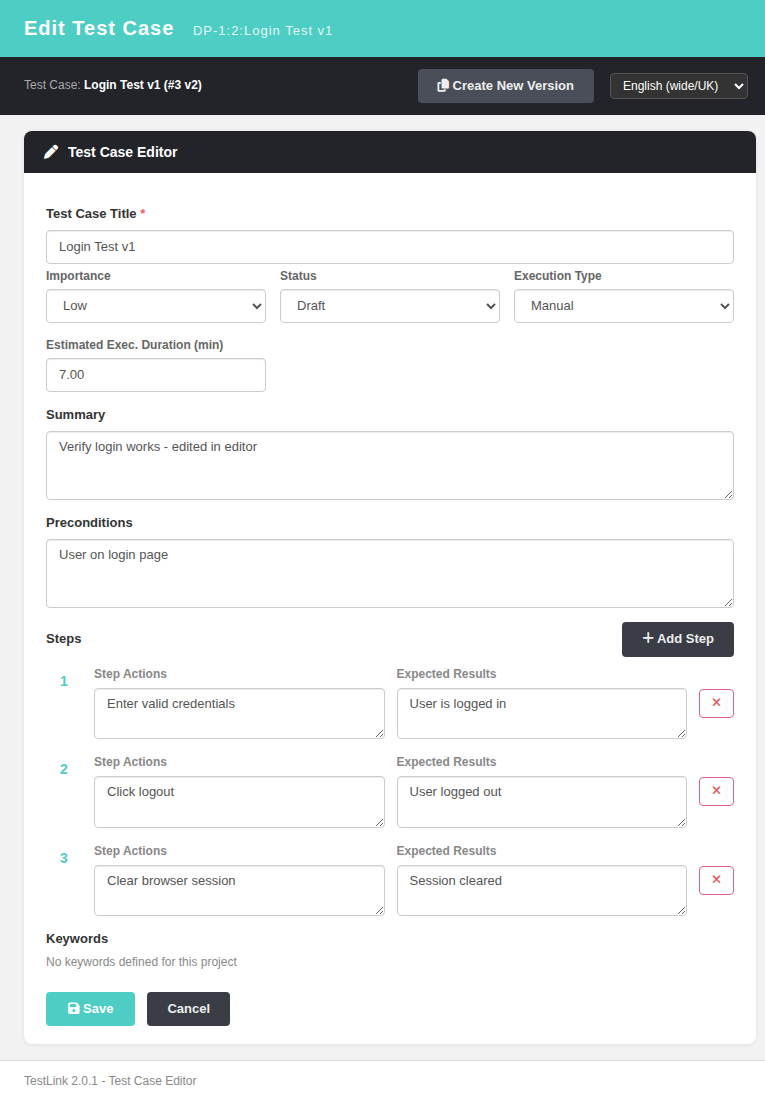The height and width of the screenshot is (1102, 765).
Task: Edit step 3 action 'Clear browser session'
Action: click(239, 890)
